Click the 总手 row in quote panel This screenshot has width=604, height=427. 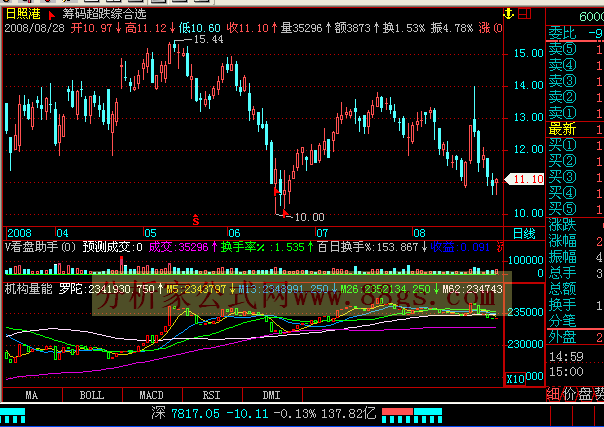point(576,273)
